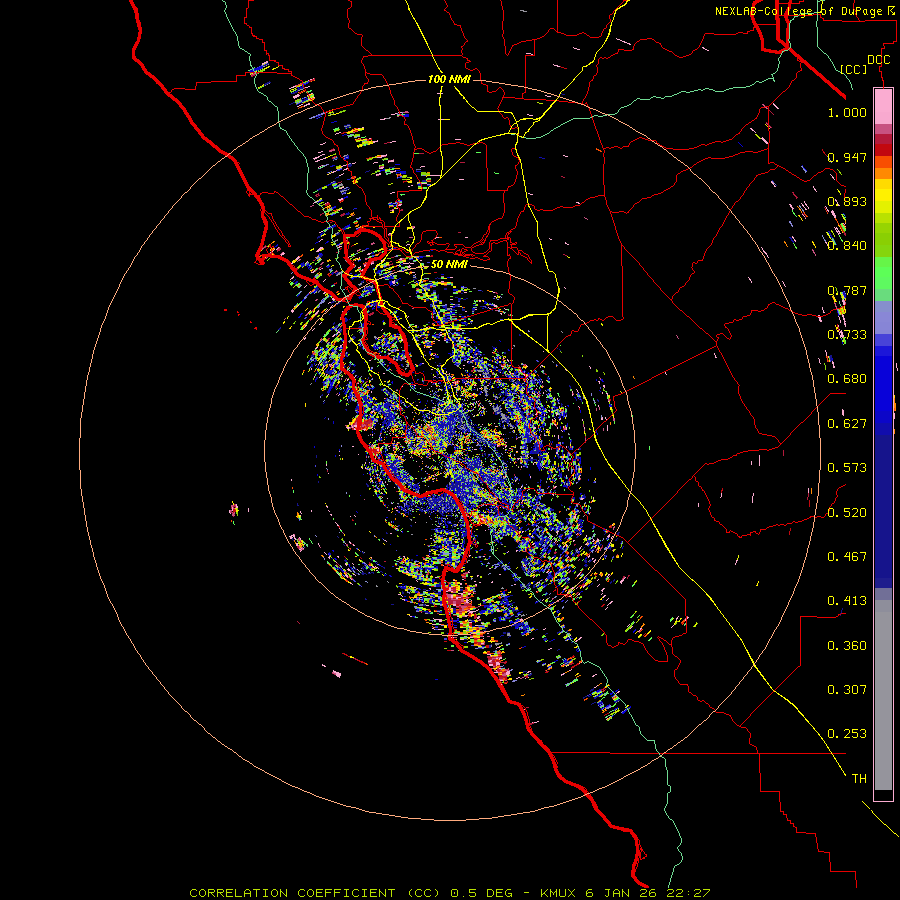
Task: Click the 1.000 scale value
Action: [847, 112]
